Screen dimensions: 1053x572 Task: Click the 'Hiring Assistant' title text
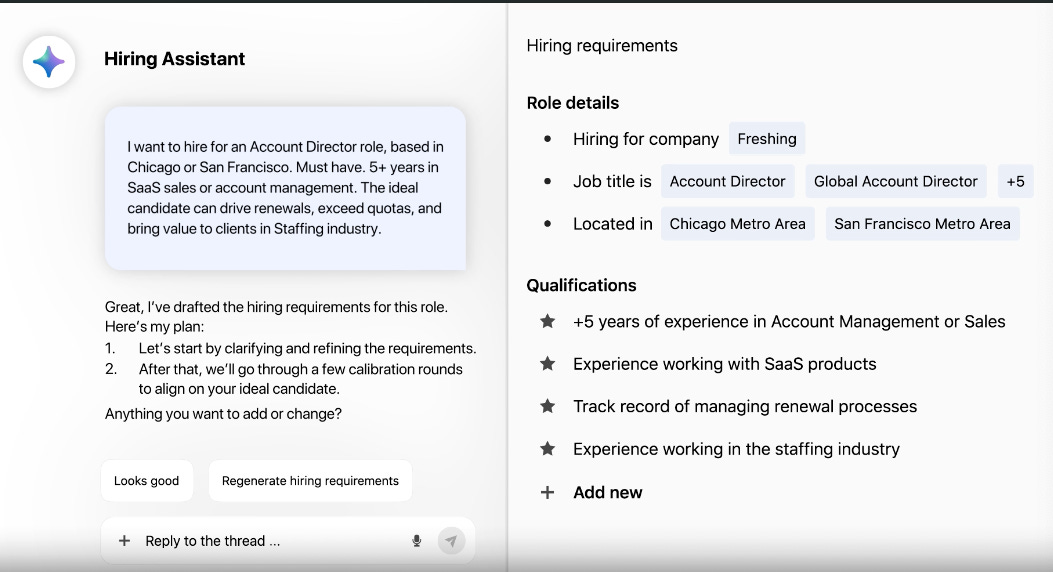tap(175, 59)
